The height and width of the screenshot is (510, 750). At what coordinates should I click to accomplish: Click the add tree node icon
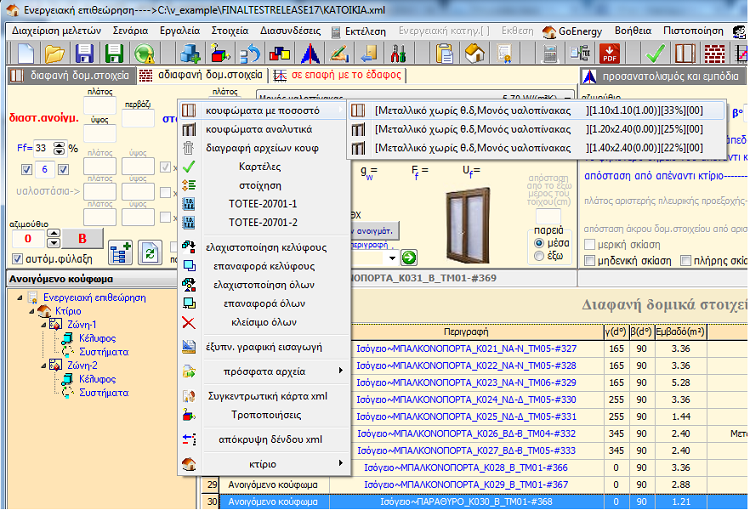[120, 251]
